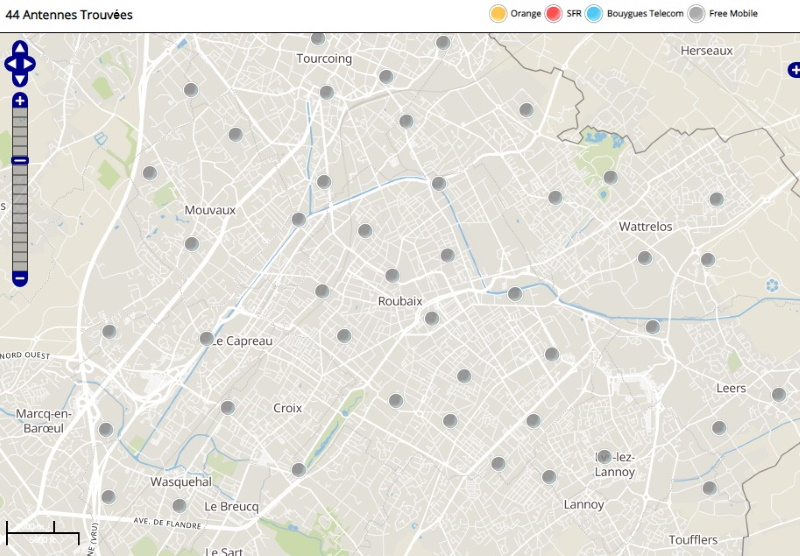This screenshot has height=556, width=800.
Task: Pan the map left with arrow
Action: (x=9, y=64)
